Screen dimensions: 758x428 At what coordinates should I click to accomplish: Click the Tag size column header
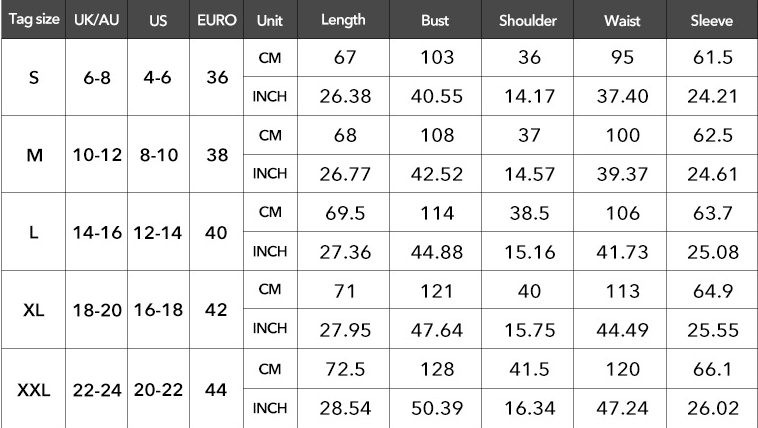click(x=33, y=19)
